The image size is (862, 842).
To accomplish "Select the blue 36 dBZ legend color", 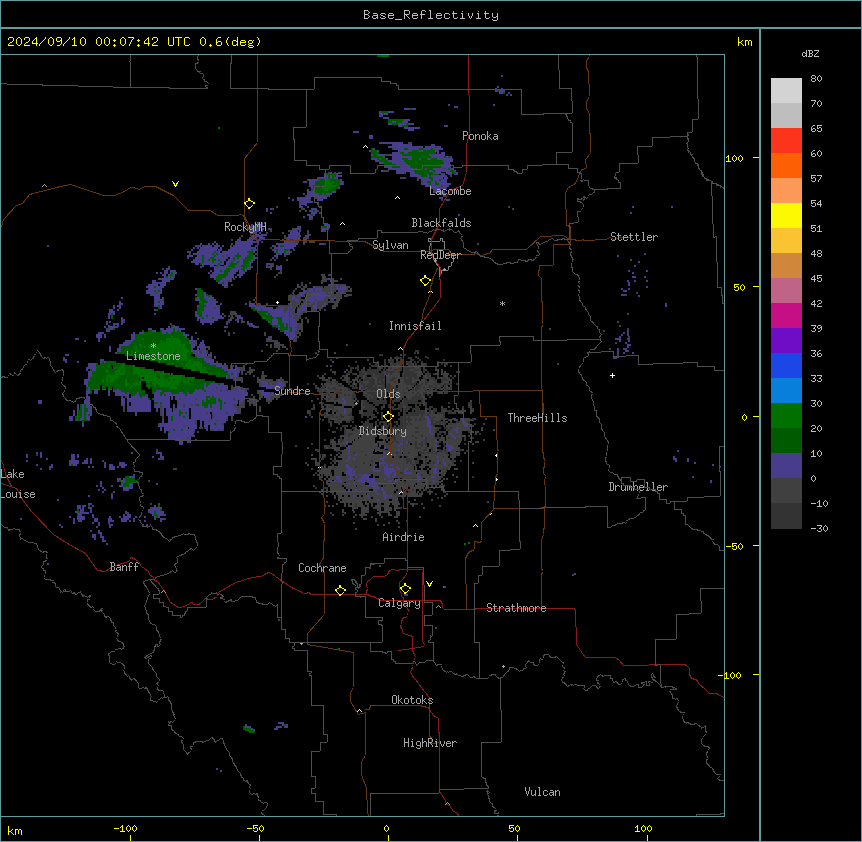I will (x=786, y=365).
